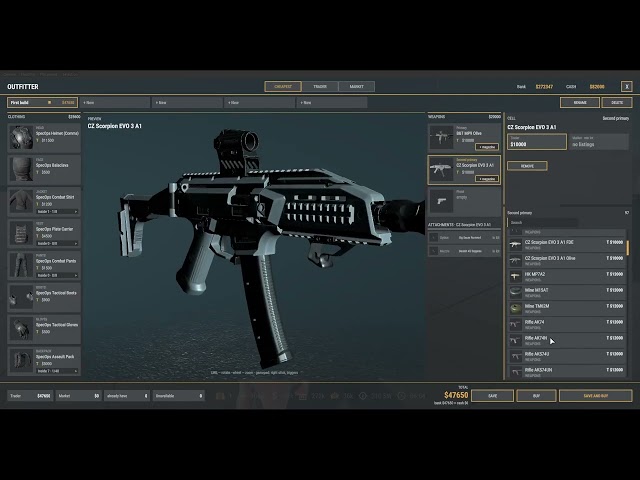This screenshot has width=640, height=480.
Task: Select the empty pistol slot icon
Action: pos(441,201)
